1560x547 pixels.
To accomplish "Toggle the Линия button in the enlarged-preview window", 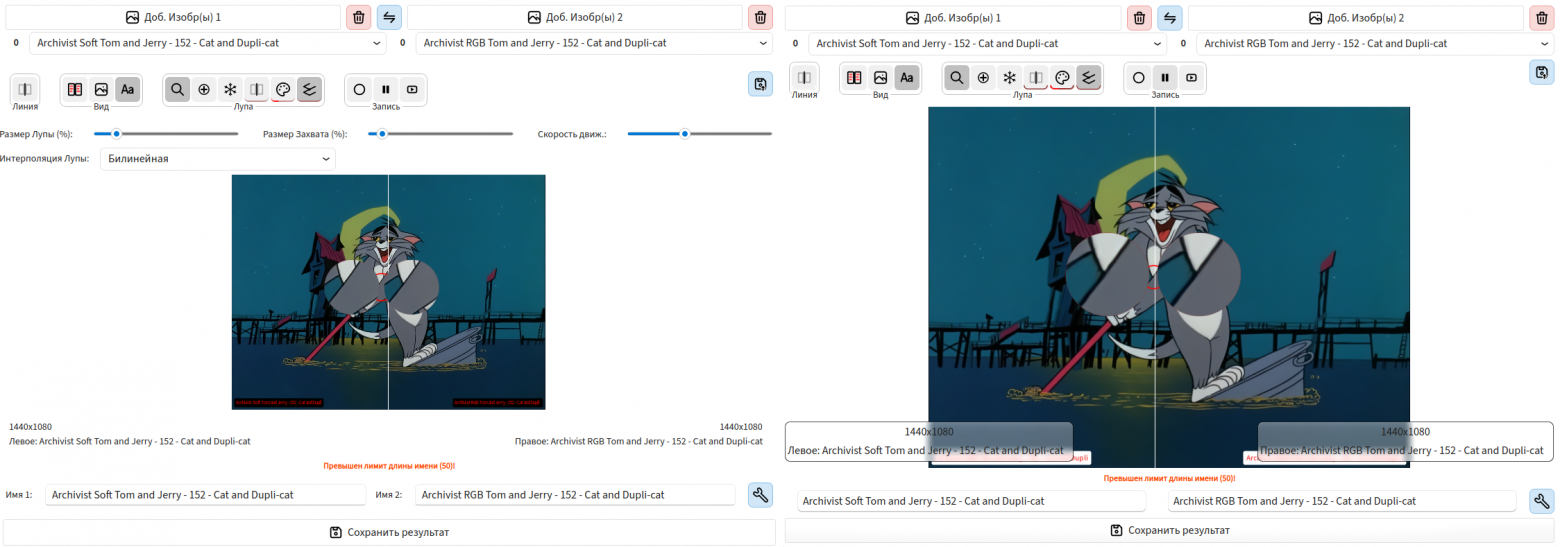I will point(804,77).
